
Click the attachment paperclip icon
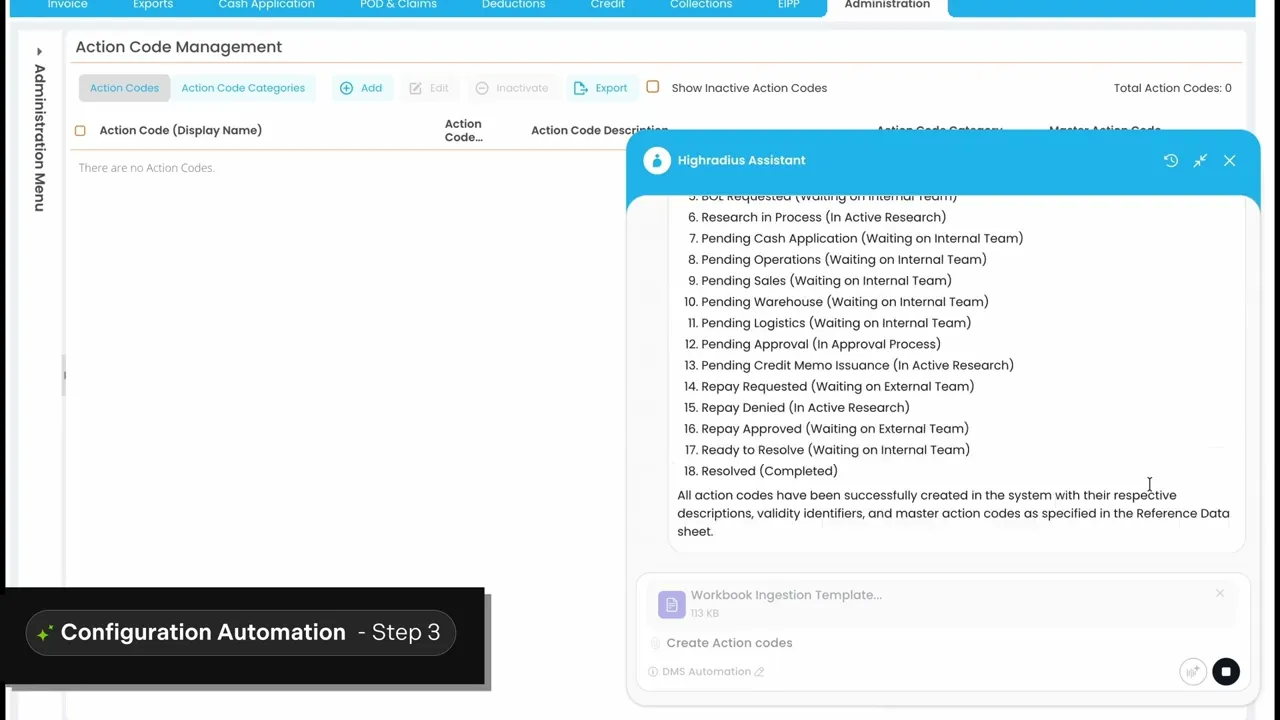click(655, 643)
